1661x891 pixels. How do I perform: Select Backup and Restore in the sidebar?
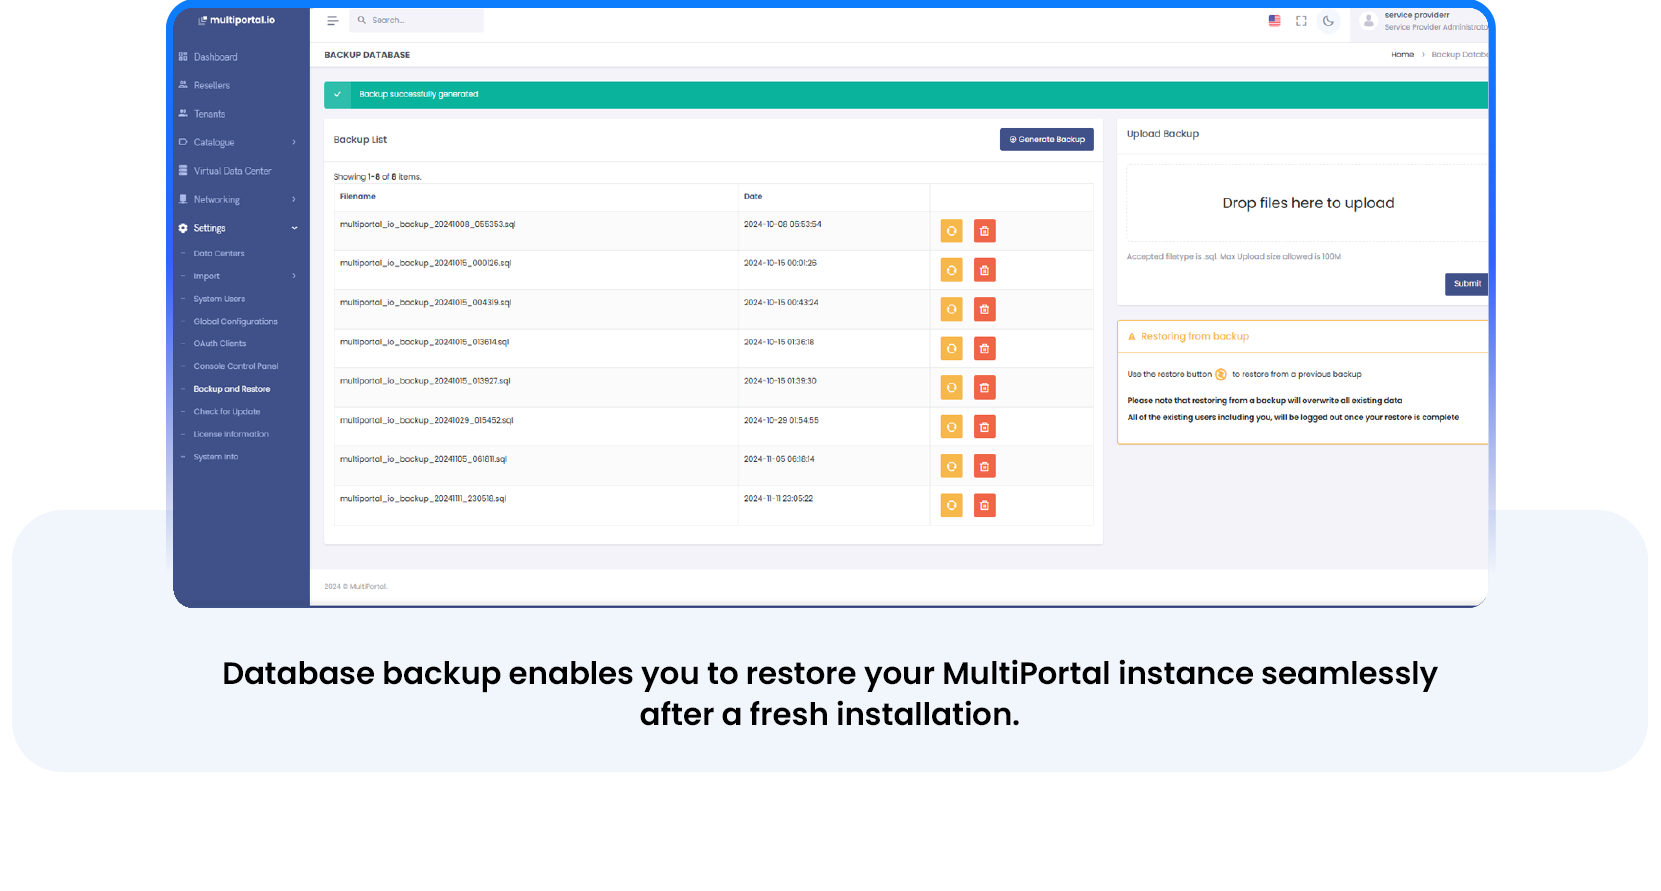click(x=232, y=389)
